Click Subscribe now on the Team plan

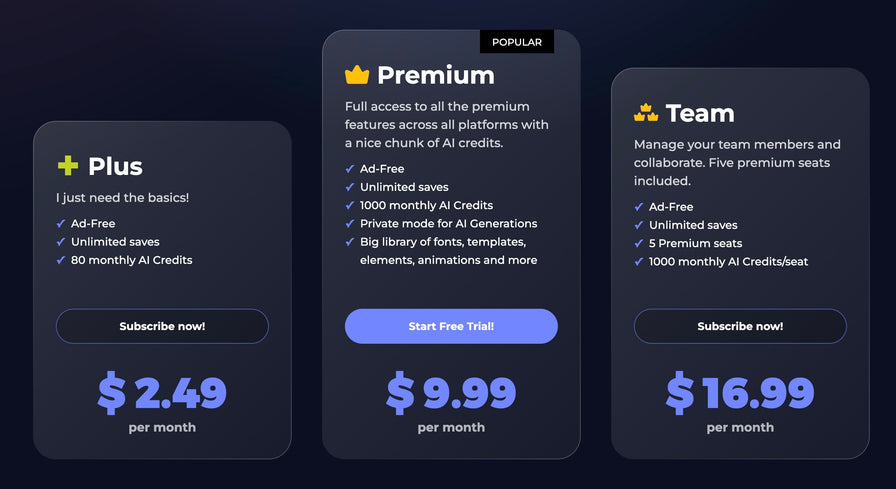740,327
